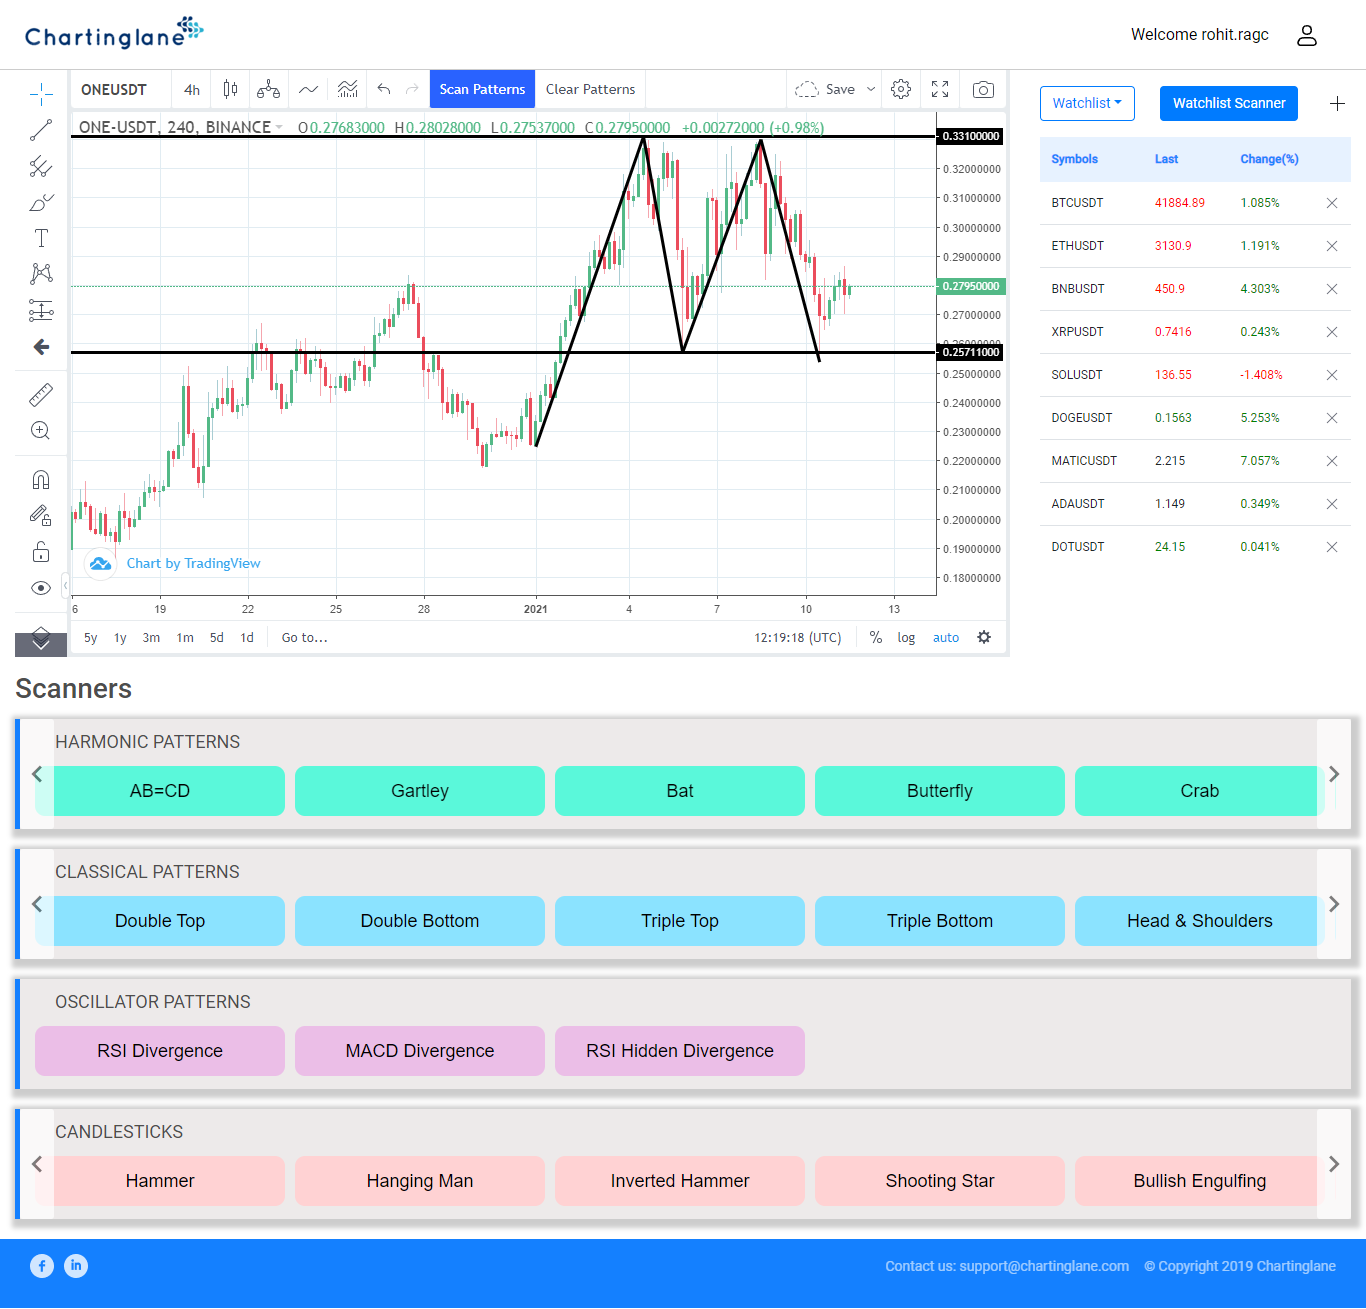The width and height of the screenshot is (1366, 1309).
Task: Show previous harmonic patterns
Action: (37, 774)
